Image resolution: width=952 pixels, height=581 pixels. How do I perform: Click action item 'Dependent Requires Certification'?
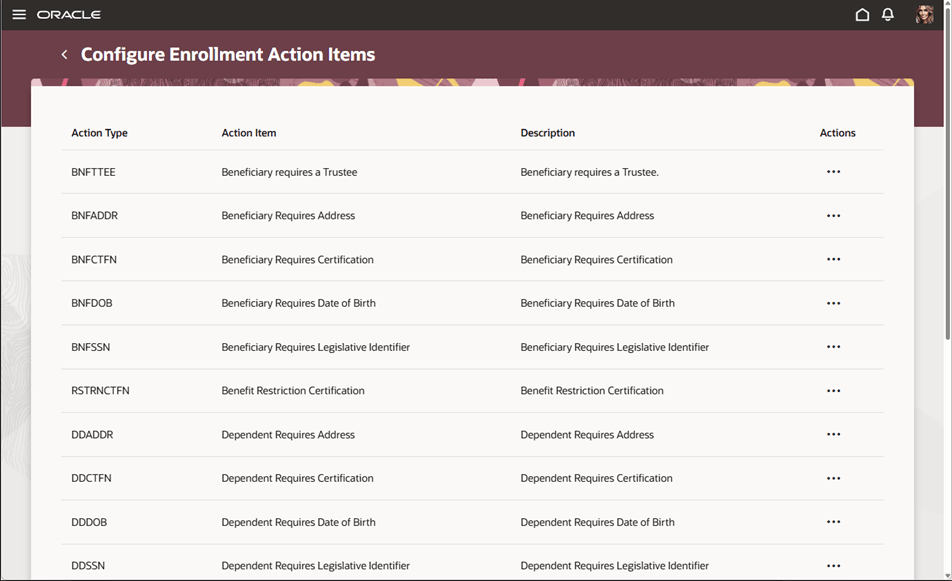pyautogui.click(x=297, y=478)
